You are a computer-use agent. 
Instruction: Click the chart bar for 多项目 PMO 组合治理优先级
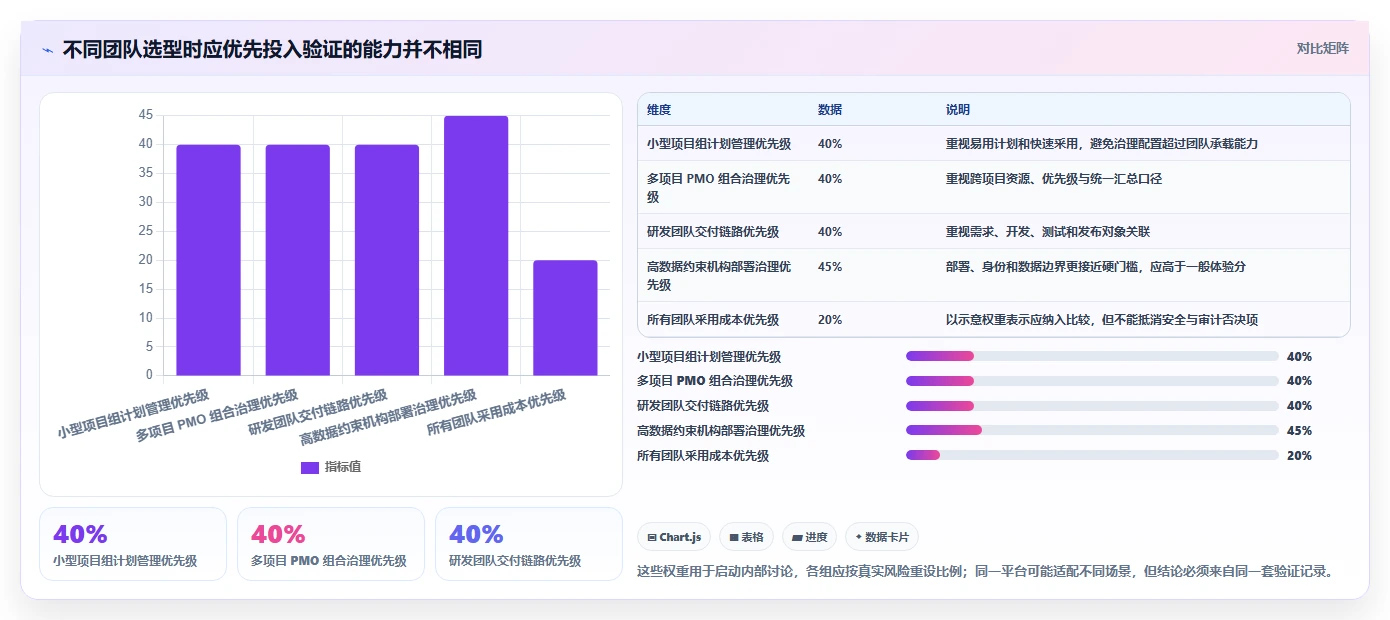tap(297, 260)
